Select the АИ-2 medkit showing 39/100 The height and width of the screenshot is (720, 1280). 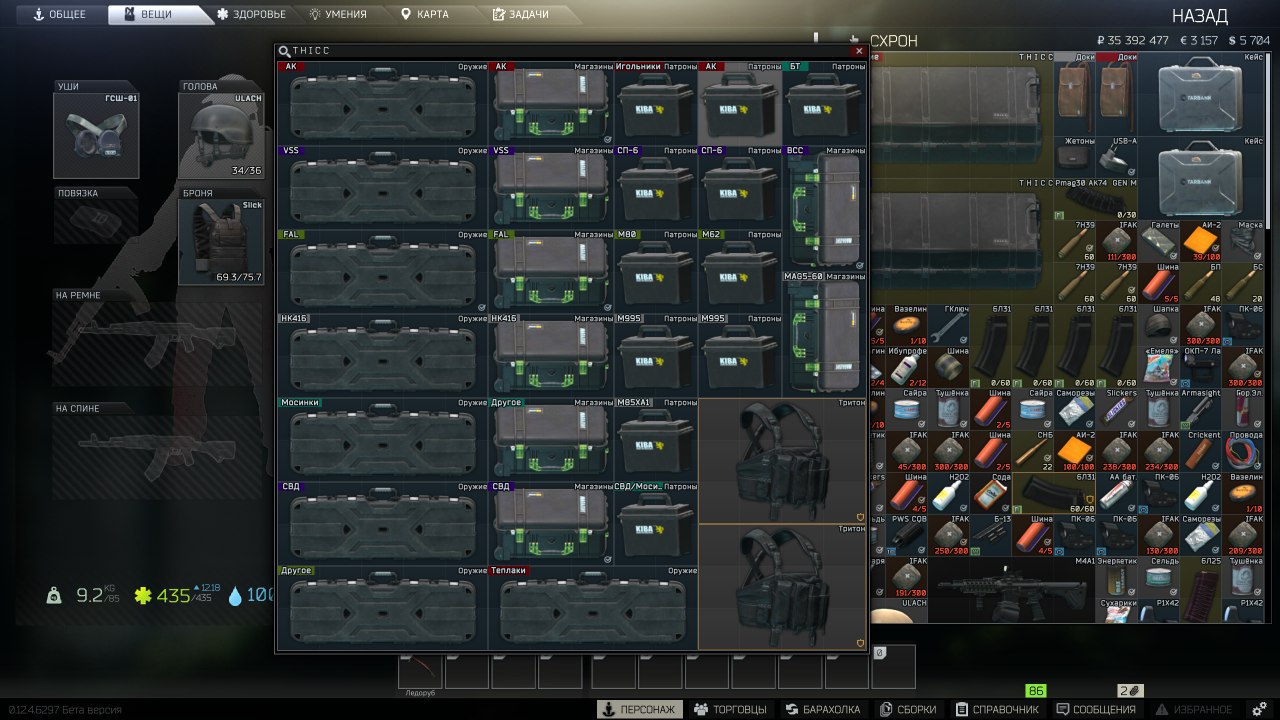1201,242
